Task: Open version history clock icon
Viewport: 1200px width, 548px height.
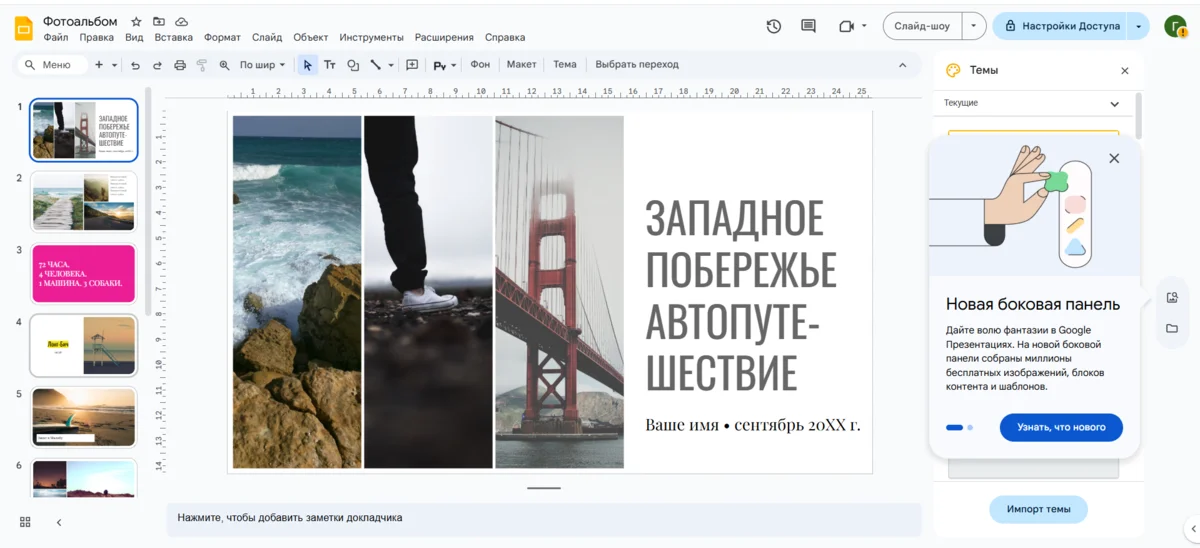Action: [773, 26]
